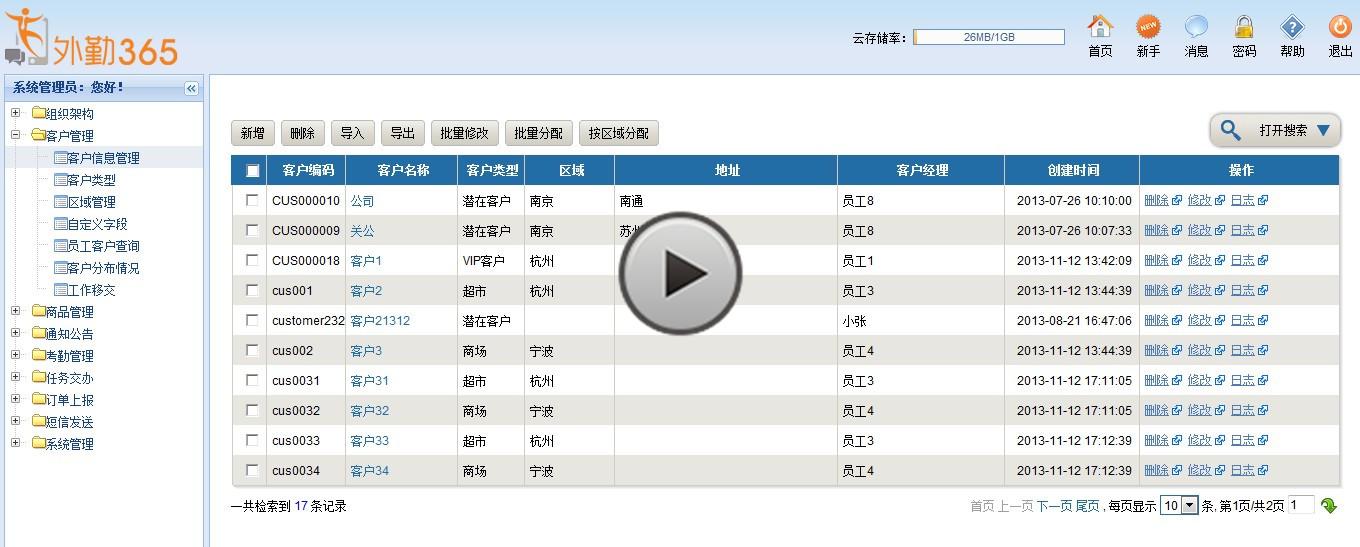Click the green go-to-page arrow icon
The image size is (1360, 547).
[1329, 506]
